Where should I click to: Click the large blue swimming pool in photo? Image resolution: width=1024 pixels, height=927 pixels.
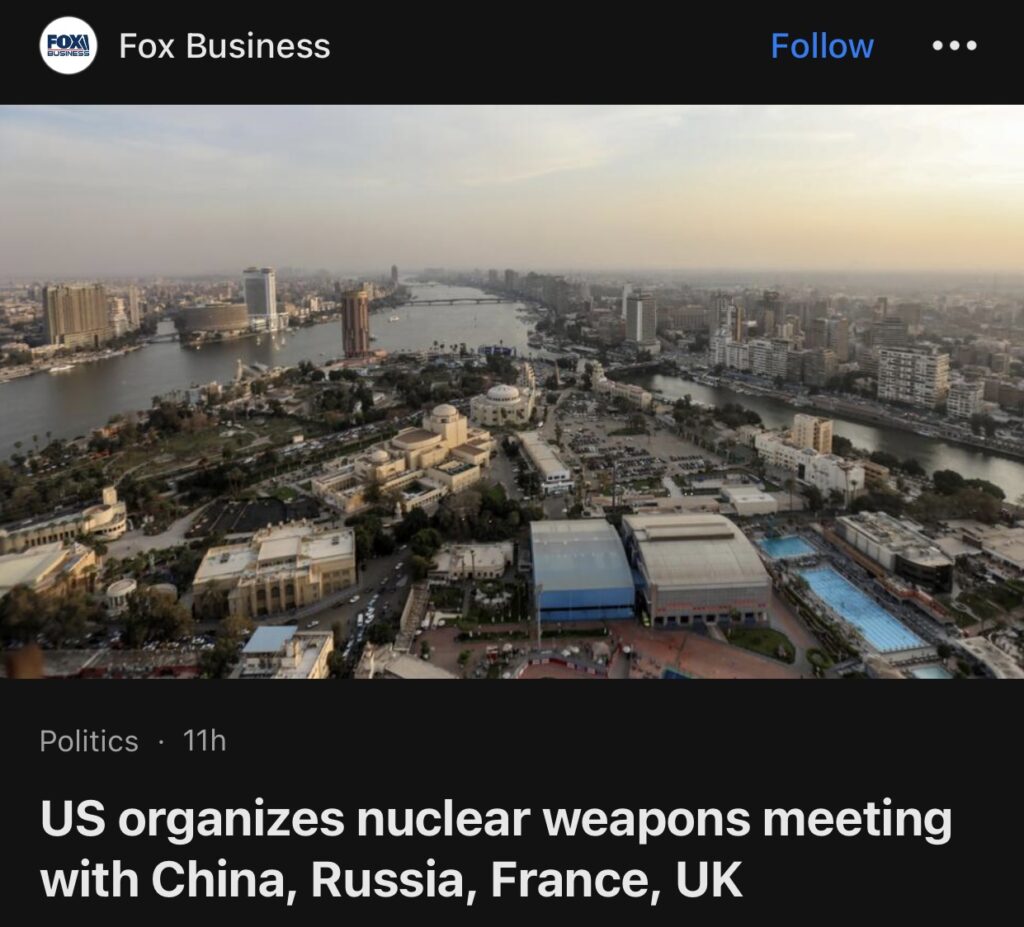click(859, 608)
